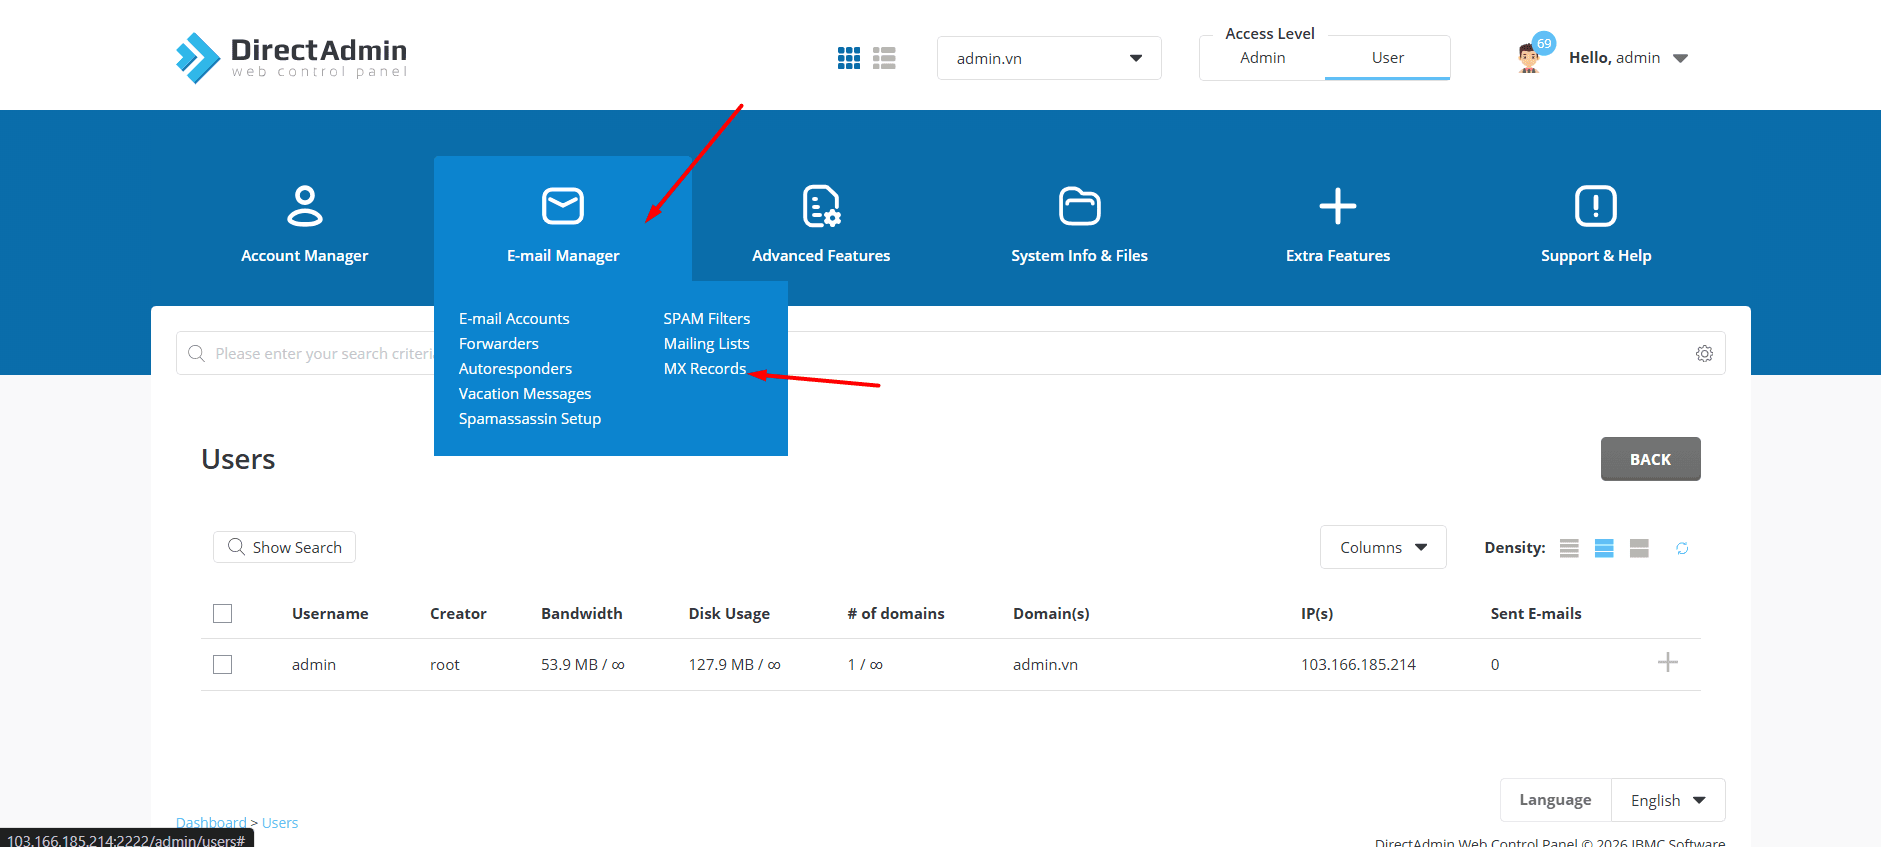Open the Account Manager person icon
This screenshot has width=1881, height=847.
click(305, 206)
